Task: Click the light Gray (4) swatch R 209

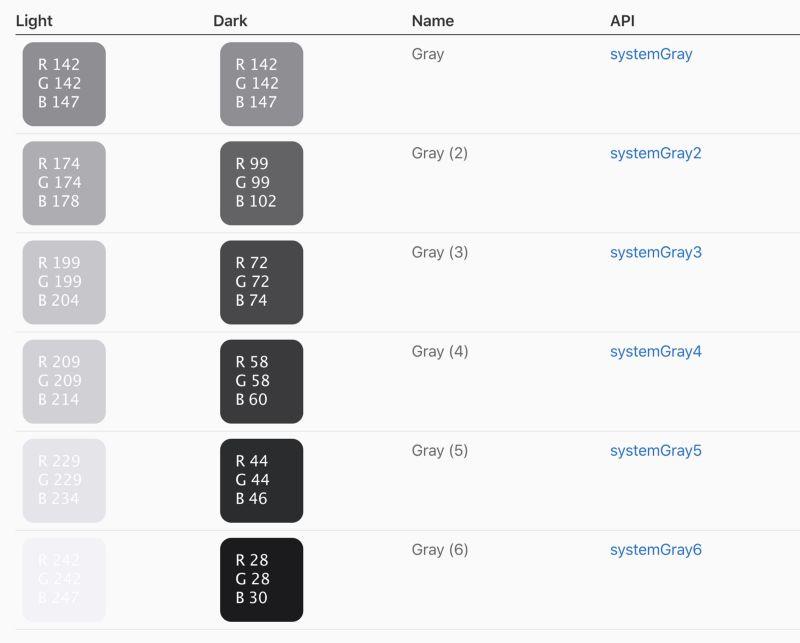Action: [x=64, y=381]
